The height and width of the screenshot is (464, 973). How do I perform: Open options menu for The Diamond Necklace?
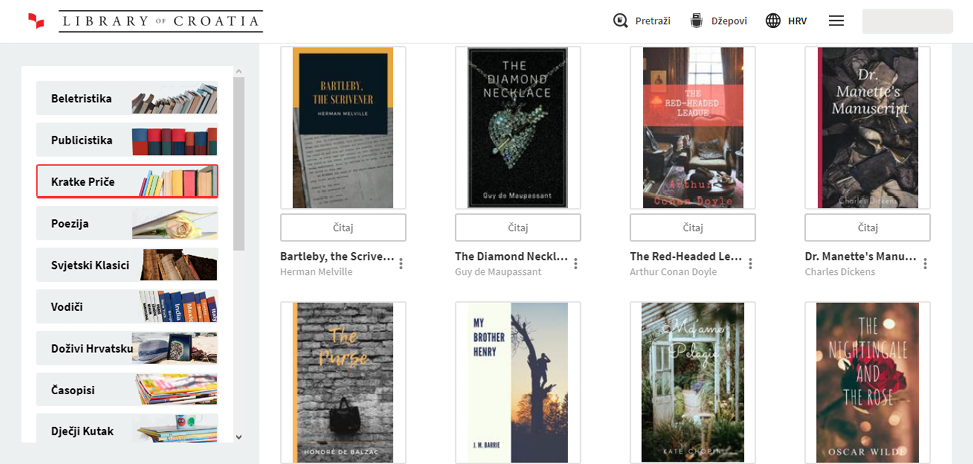click(576, 264)
